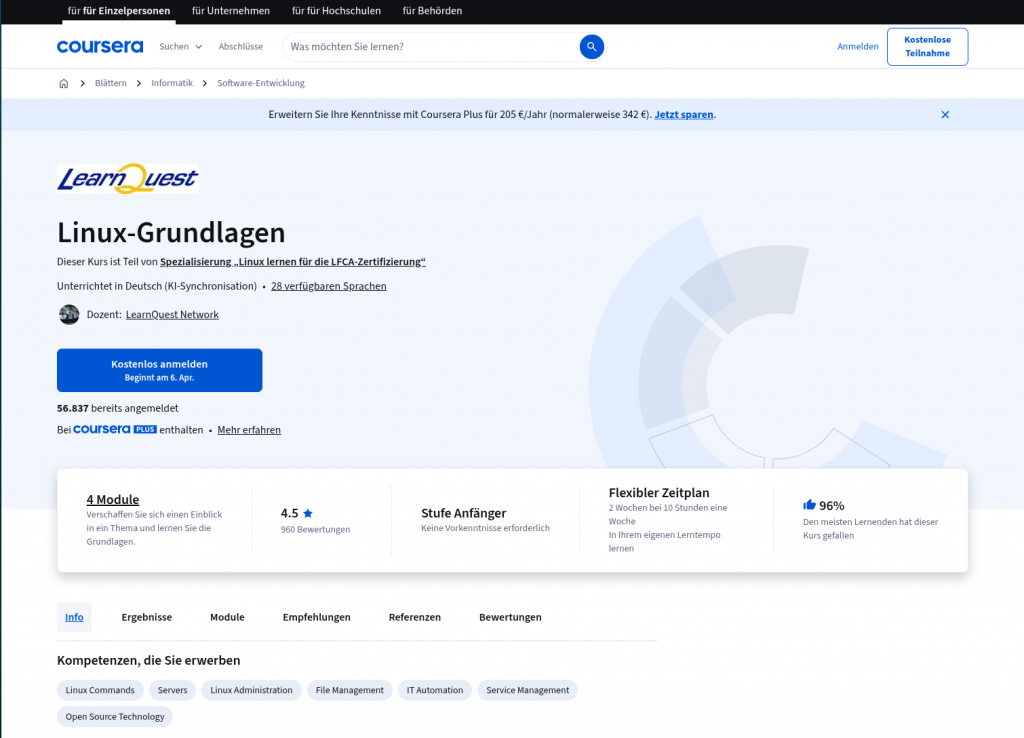
Task: Click the search field Was möchten Sie lernen
Action: (430, 47)
